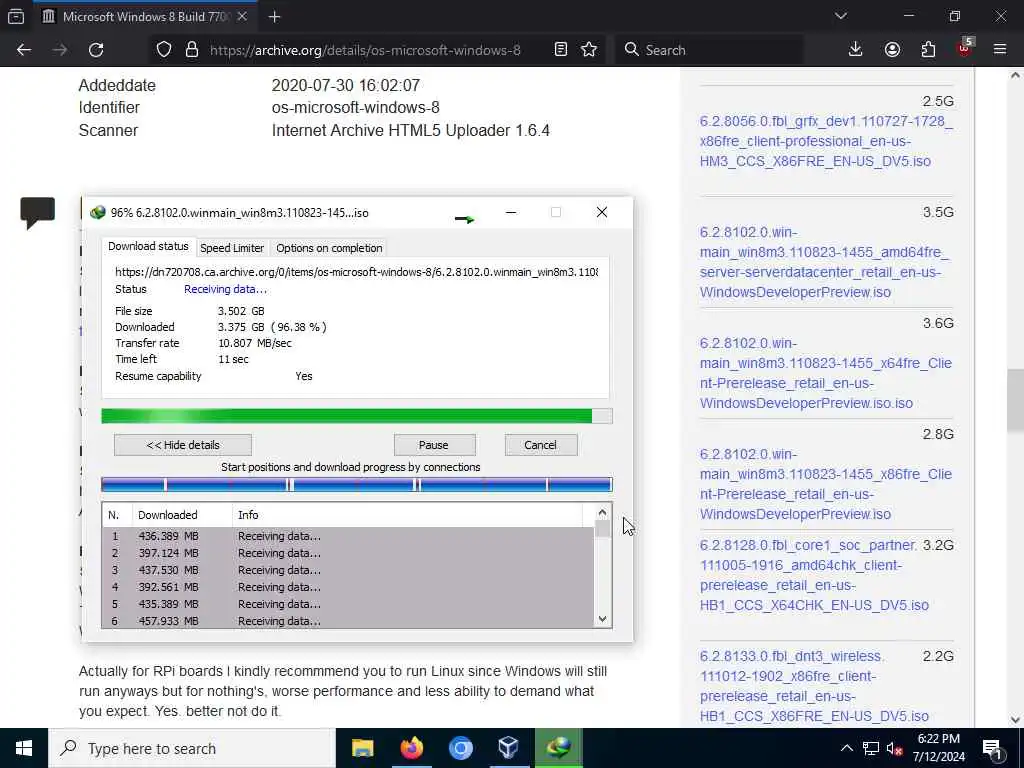Viewport: 1024px width, 768px height.
Task: Open the extensions puzzle icon
Action: (x=928, y=50)
